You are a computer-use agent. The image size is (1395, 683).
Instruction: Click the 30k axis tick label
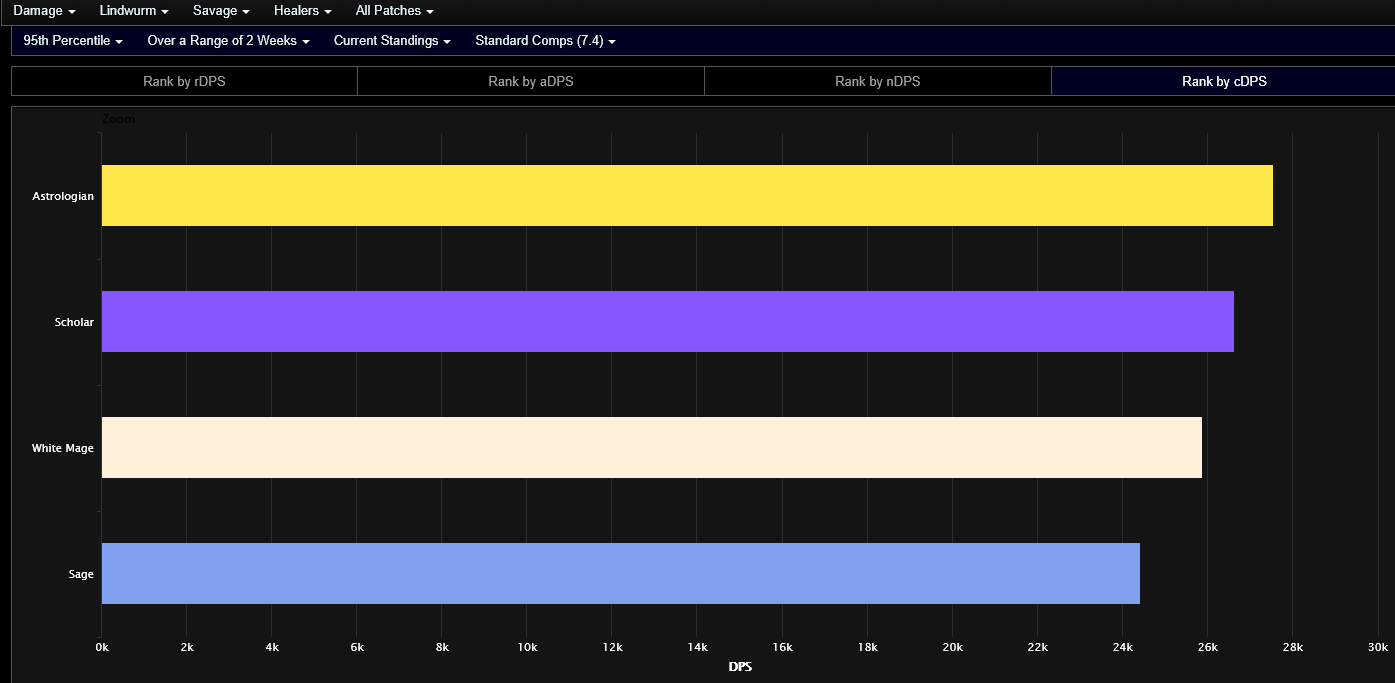click(x=1378, y=648)
